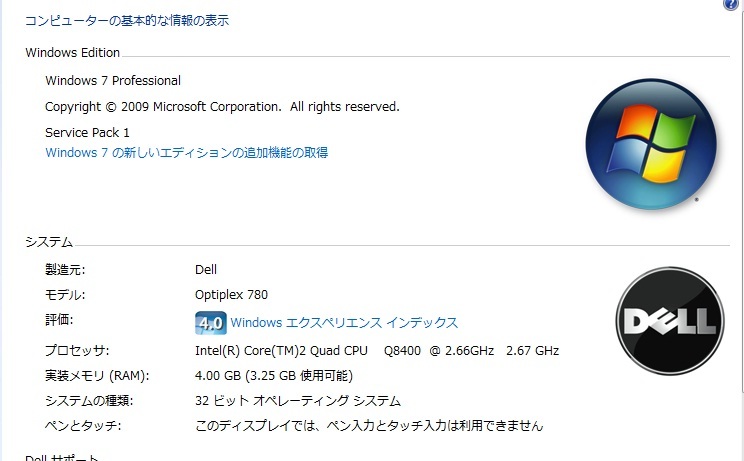
Task: Click the pen and touch availability text
Action: coord(368,426)
